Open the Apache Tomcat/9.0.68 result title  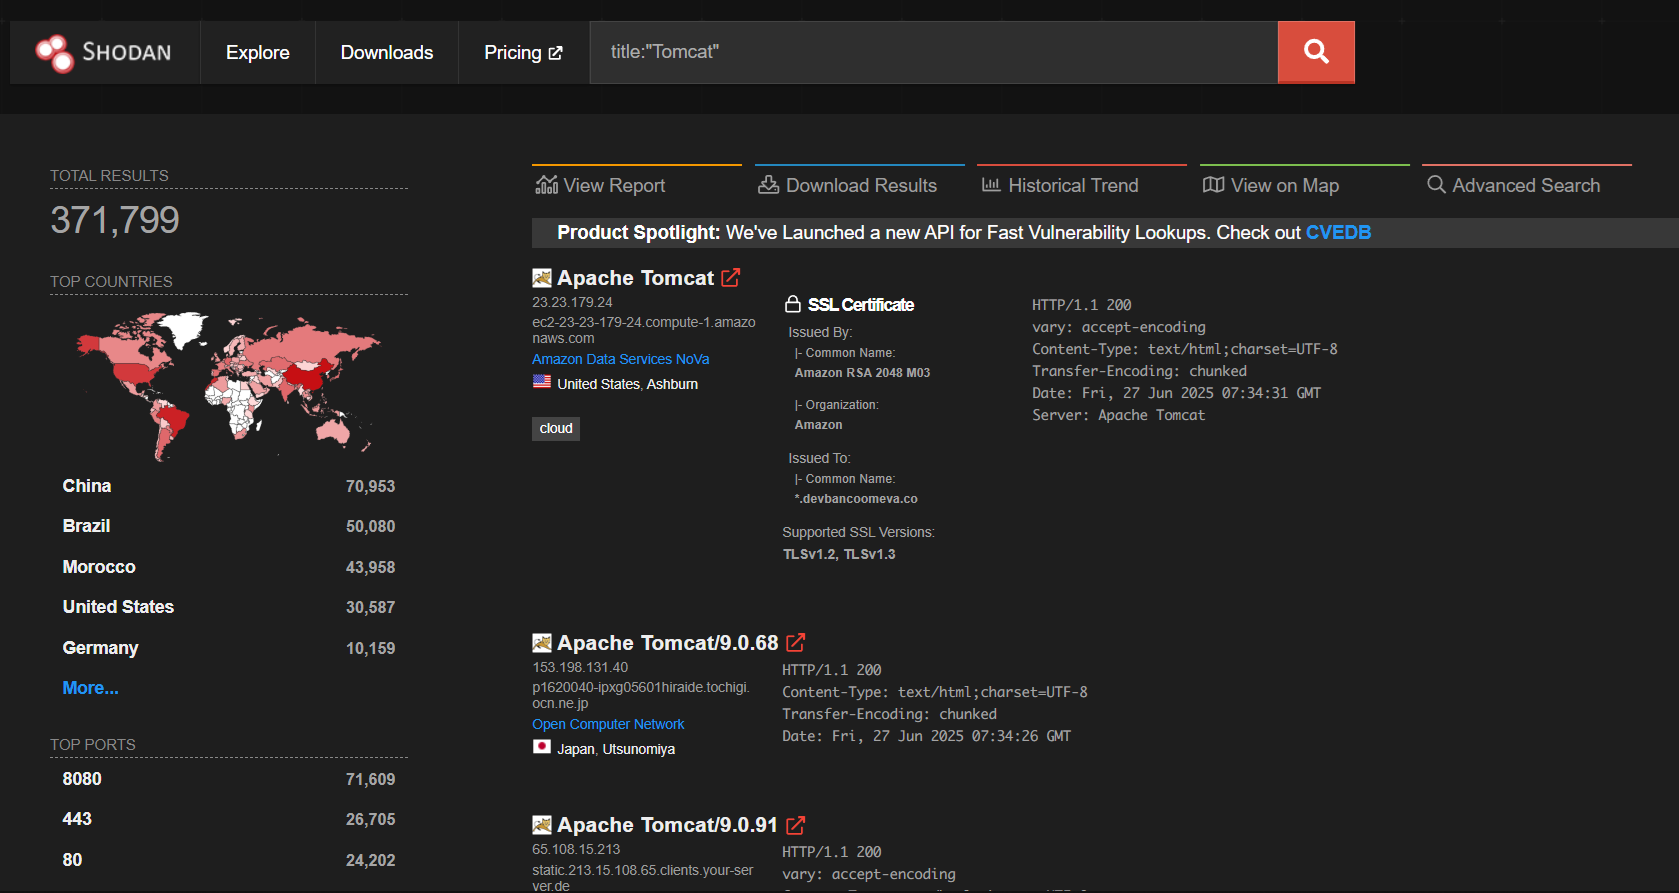(x=667, y=643)
